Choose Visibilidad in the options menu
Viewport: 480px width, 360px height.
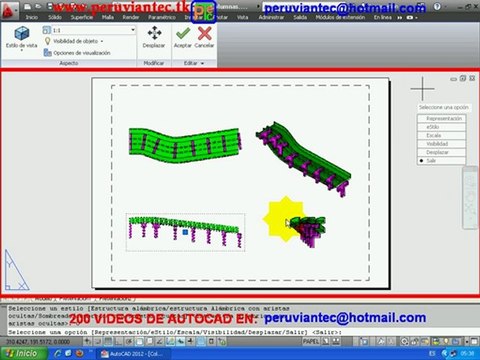441,144
